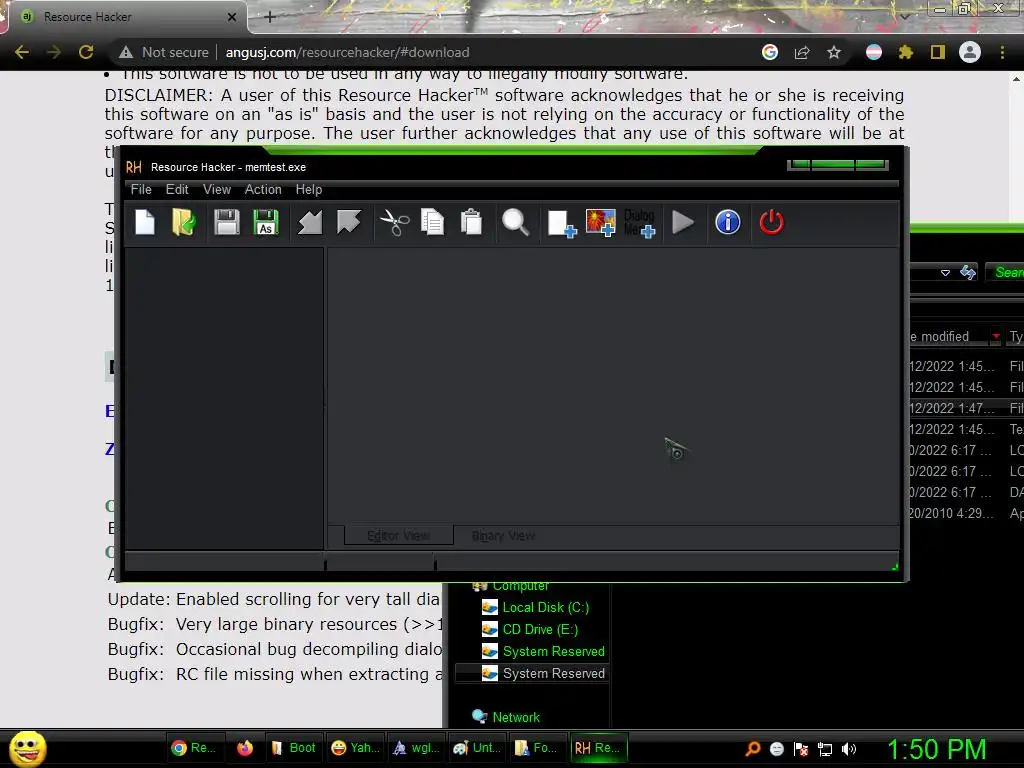The width and height of the screenshot is (1024, 768).
Task: Toggle the Chrome side panel icon
Action: pos(938,52)
